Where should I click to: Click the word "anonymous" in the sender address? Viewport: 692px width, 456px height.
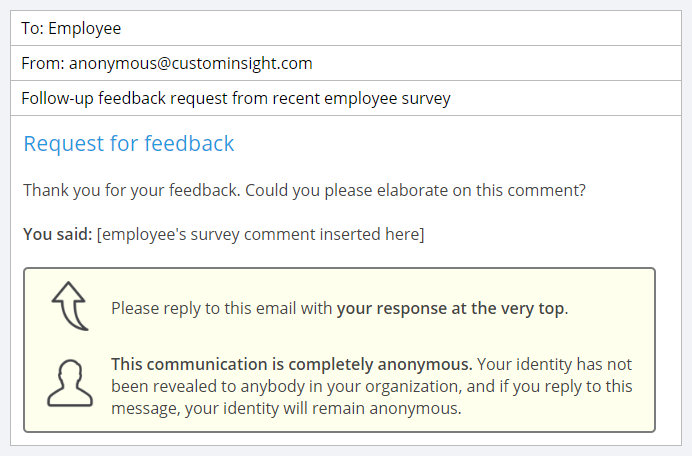tap(114, 63)
